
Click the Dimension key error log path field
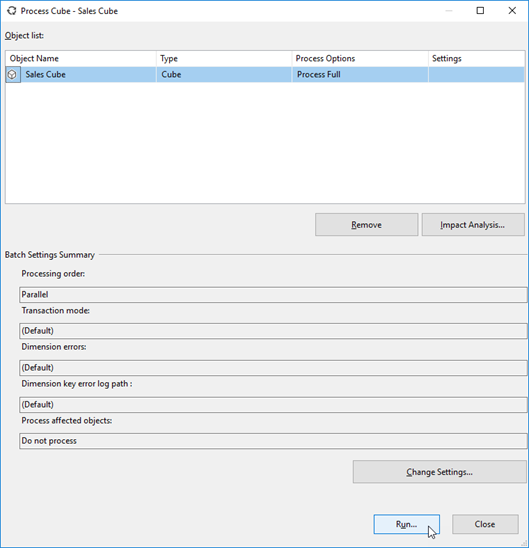[273, 404]
